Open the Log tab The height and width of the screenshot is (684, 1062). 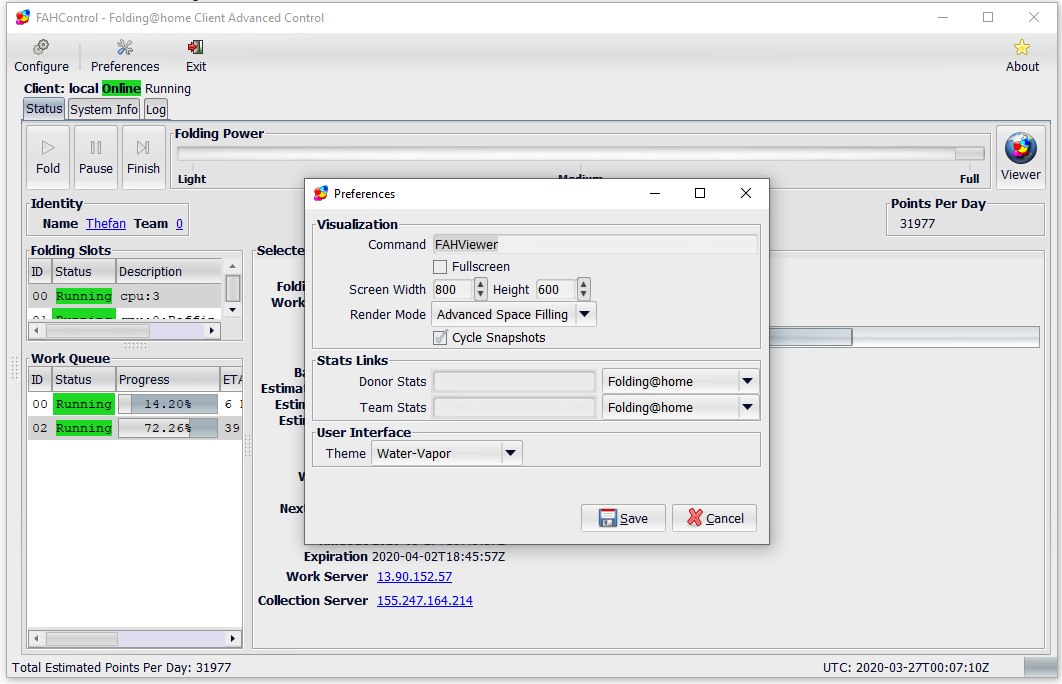click(x=156, y=109)
